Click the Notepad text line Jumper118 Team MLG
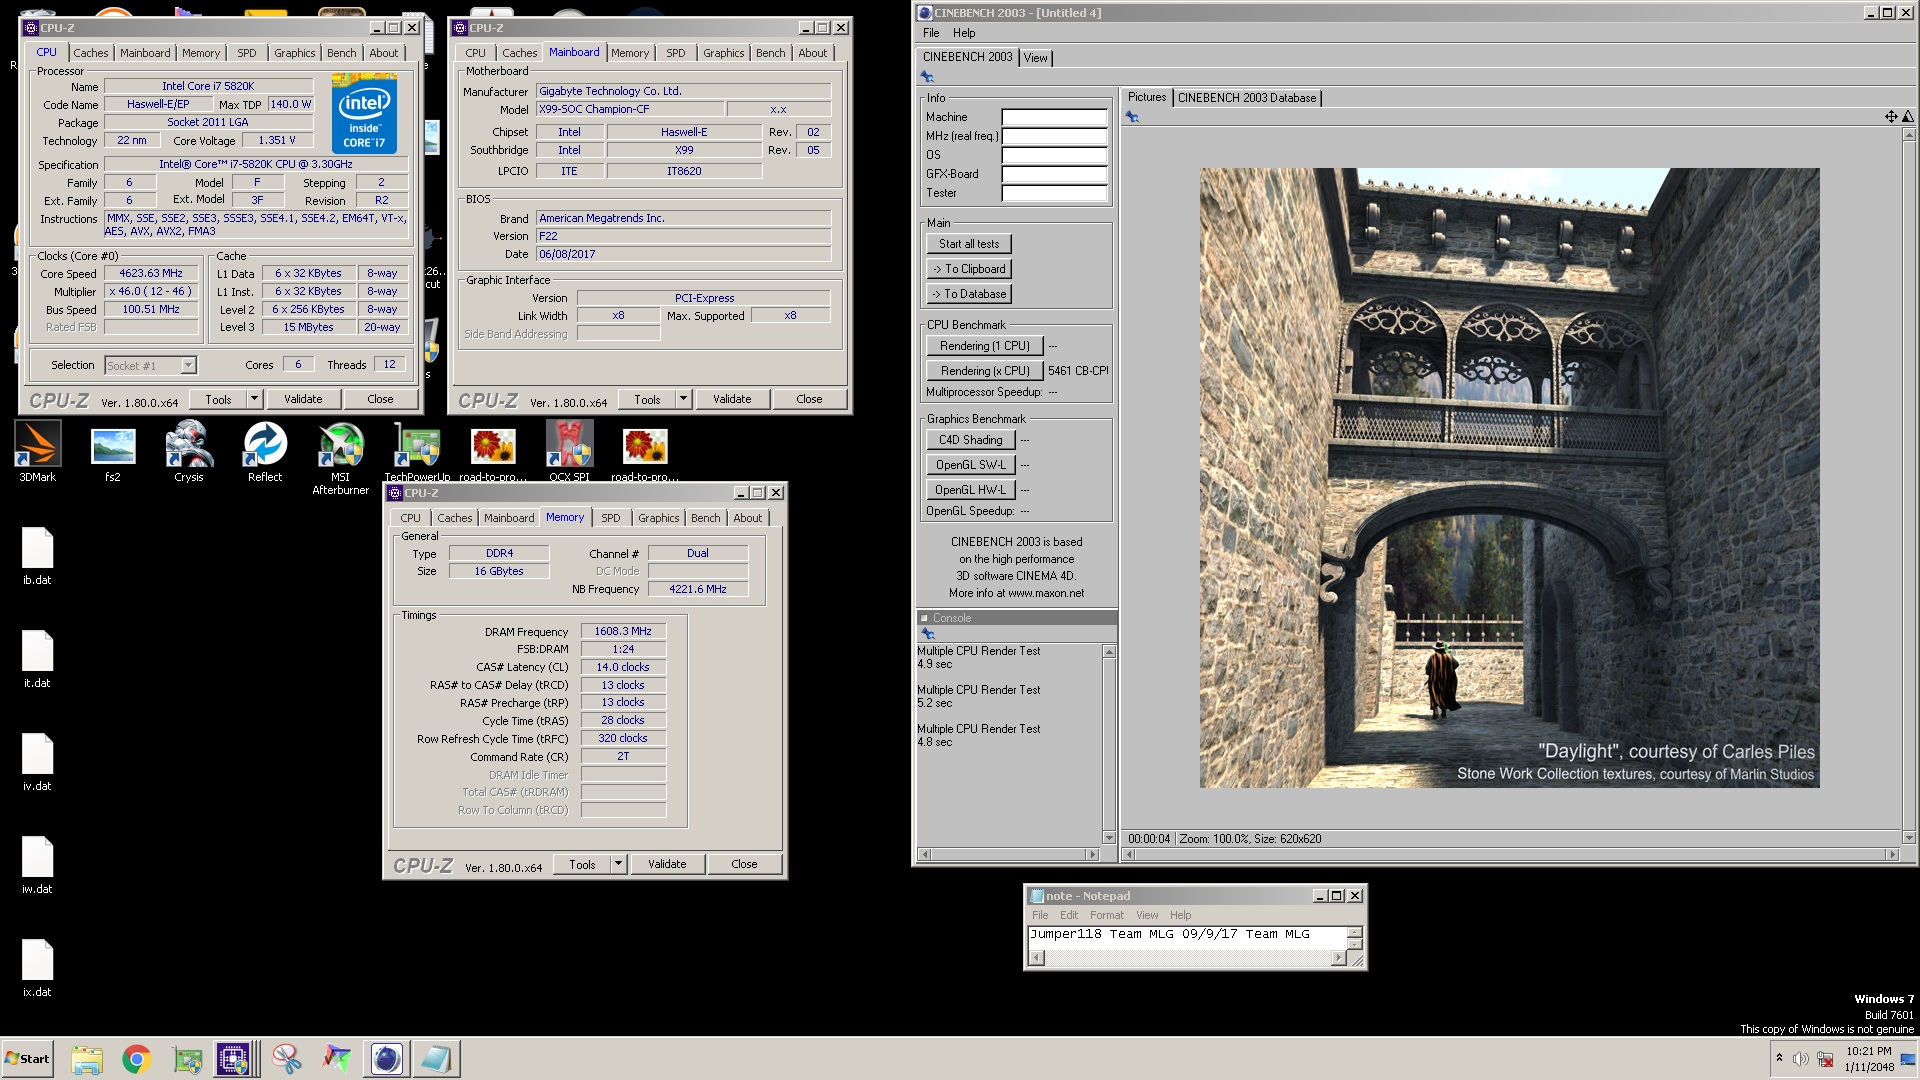 (x=1170, y=934)
